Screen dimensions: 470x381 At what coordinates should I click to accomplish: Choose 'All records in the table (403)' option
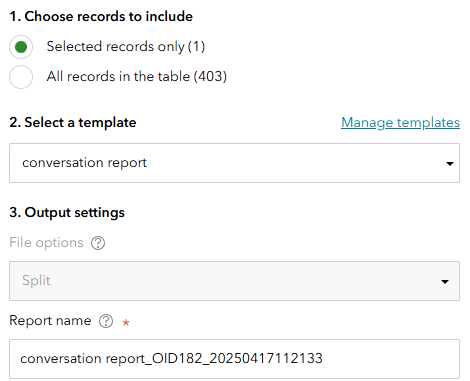21,77
